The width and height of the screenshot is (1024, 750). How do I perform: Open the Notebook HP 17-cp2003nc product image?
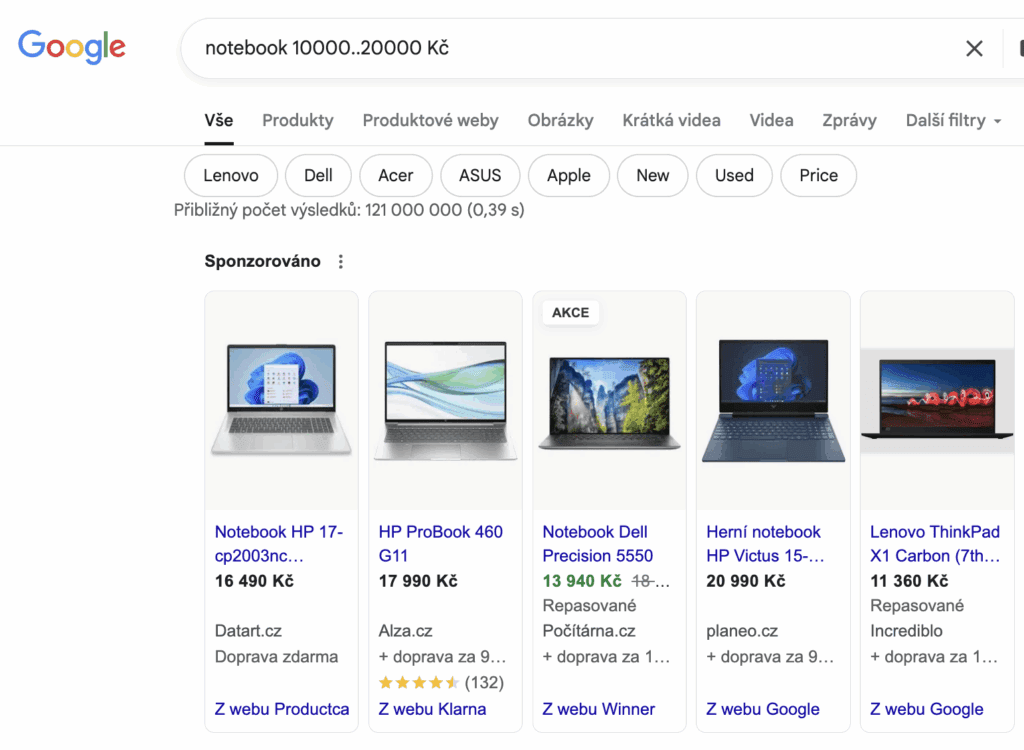tap(281, 400)
